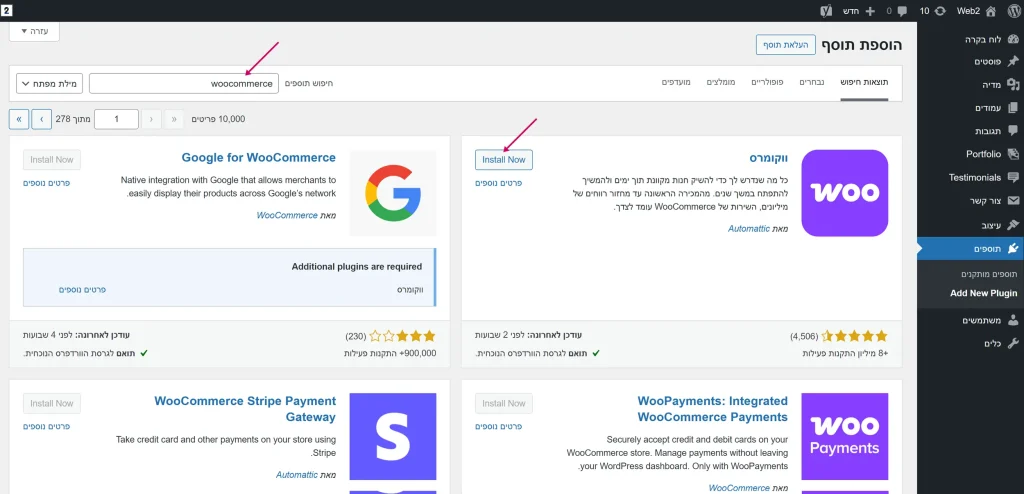Install Now for the ווקומרס plugin
Viewport: 1024px width, 494px height.
[504, 159]
